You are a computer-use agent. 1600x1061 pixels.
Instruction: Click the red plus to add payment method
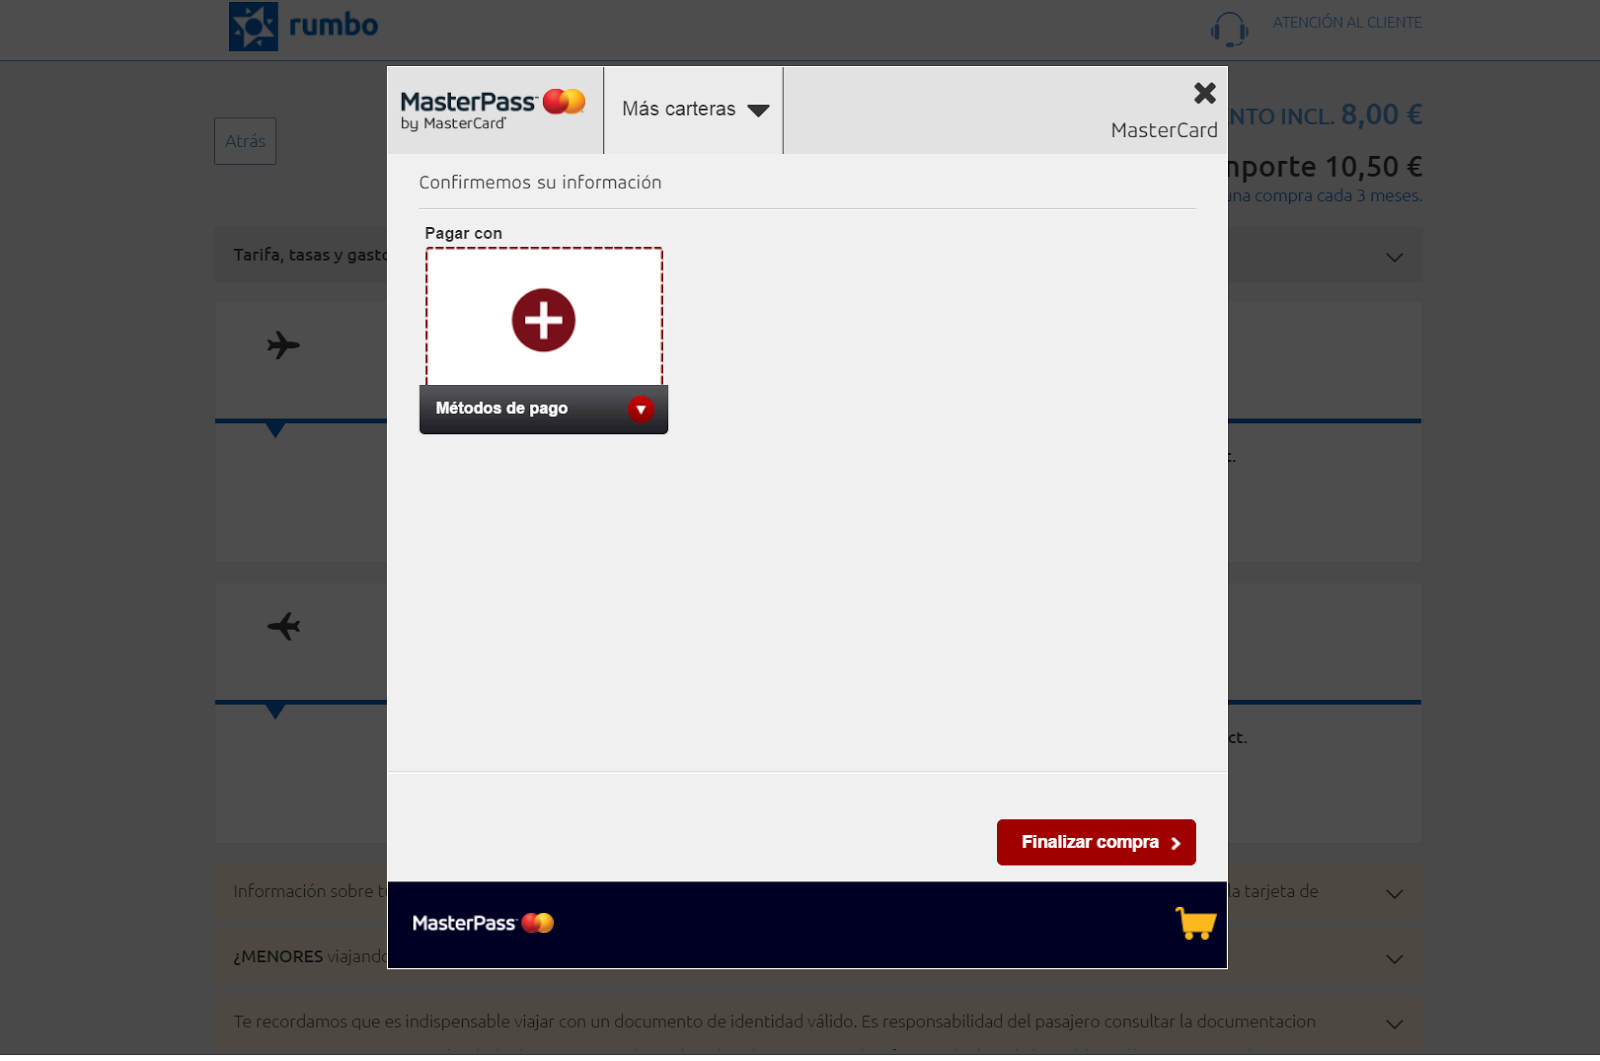pos(543,320)
